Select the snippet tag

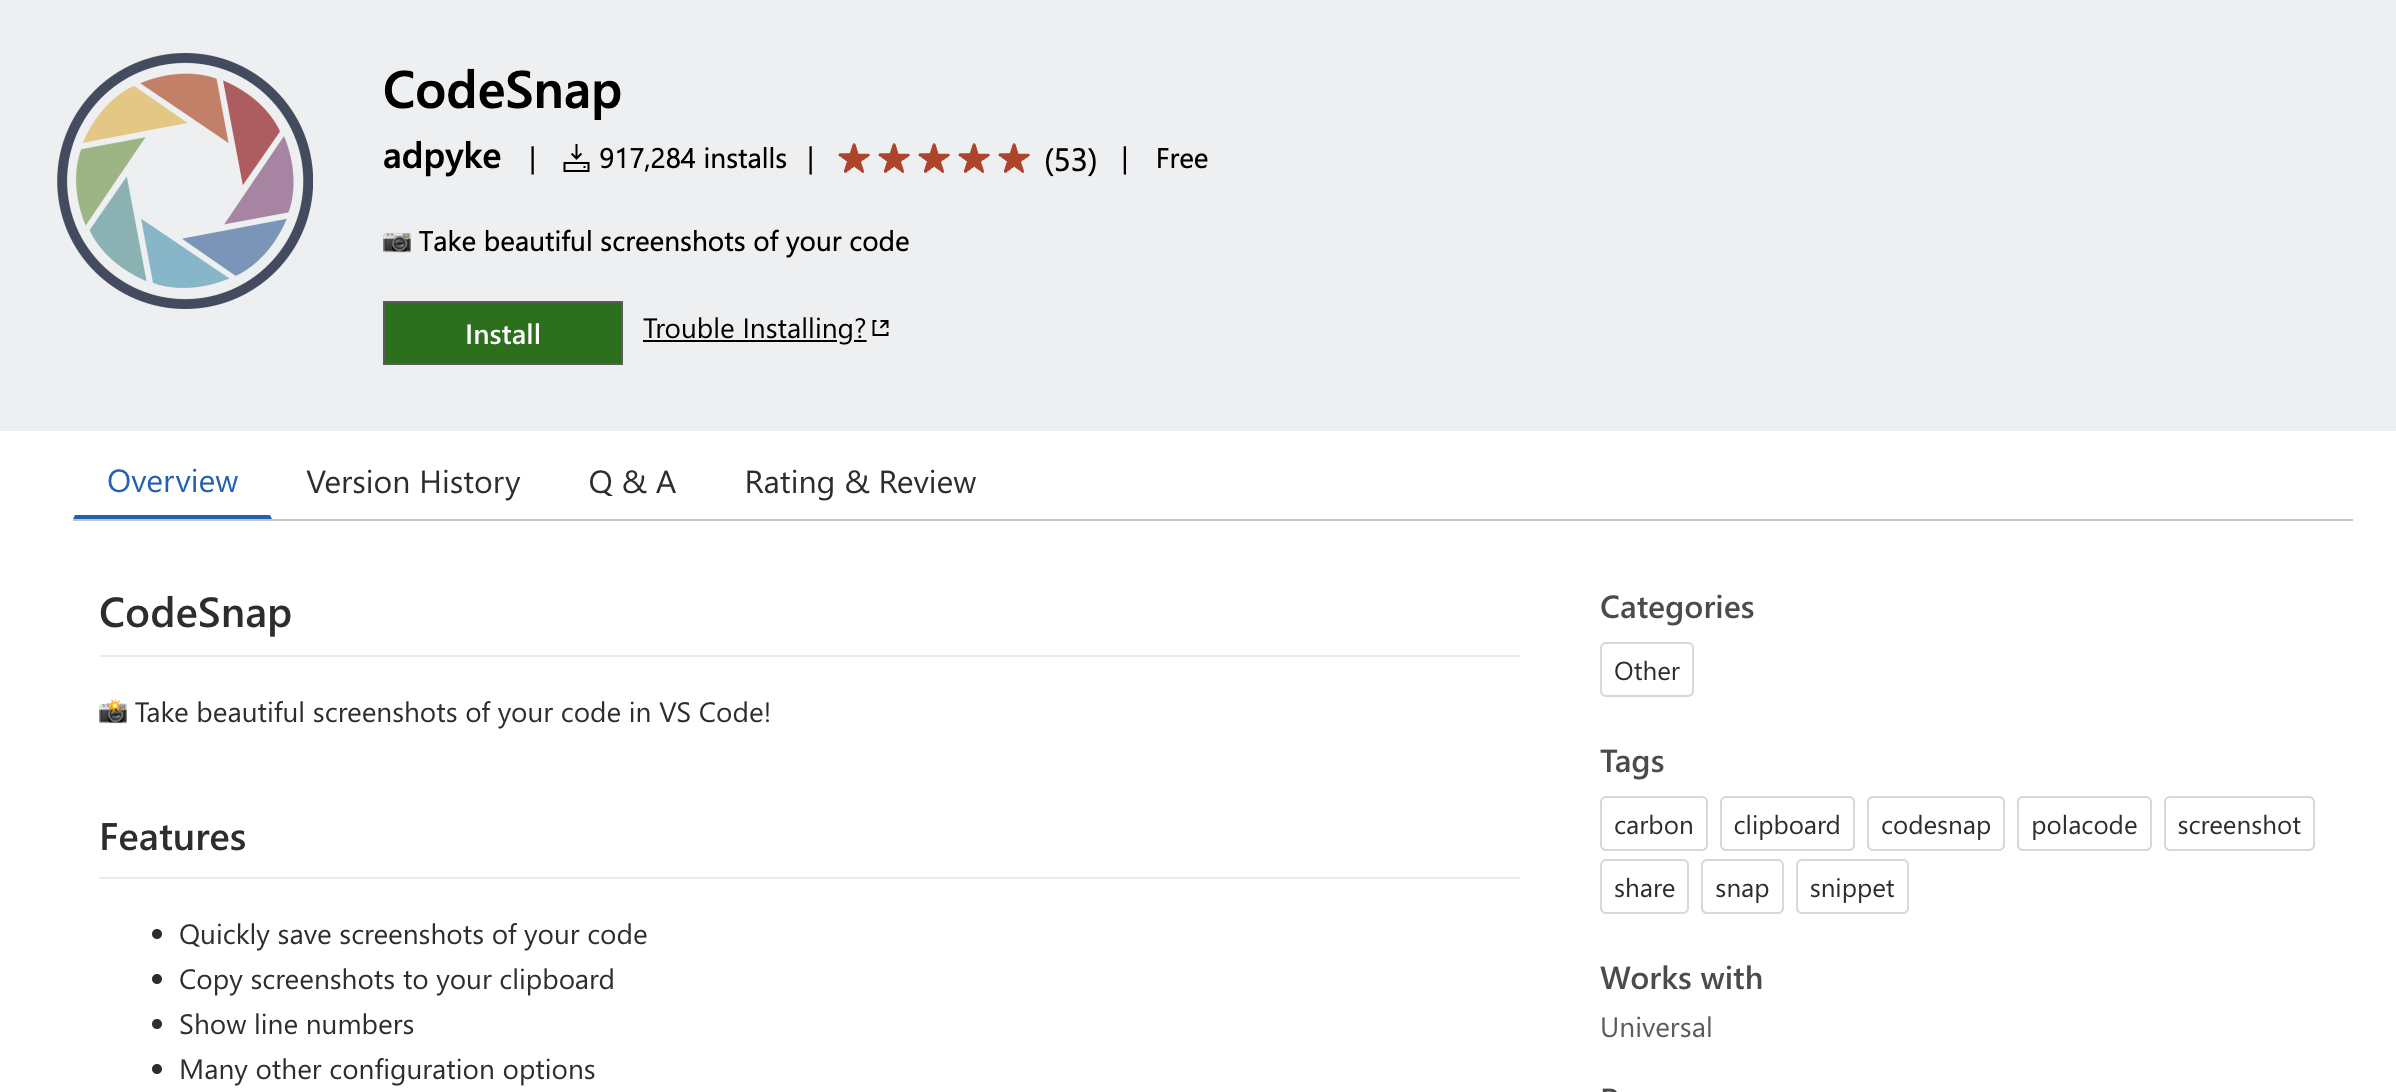click(1851, 888)
